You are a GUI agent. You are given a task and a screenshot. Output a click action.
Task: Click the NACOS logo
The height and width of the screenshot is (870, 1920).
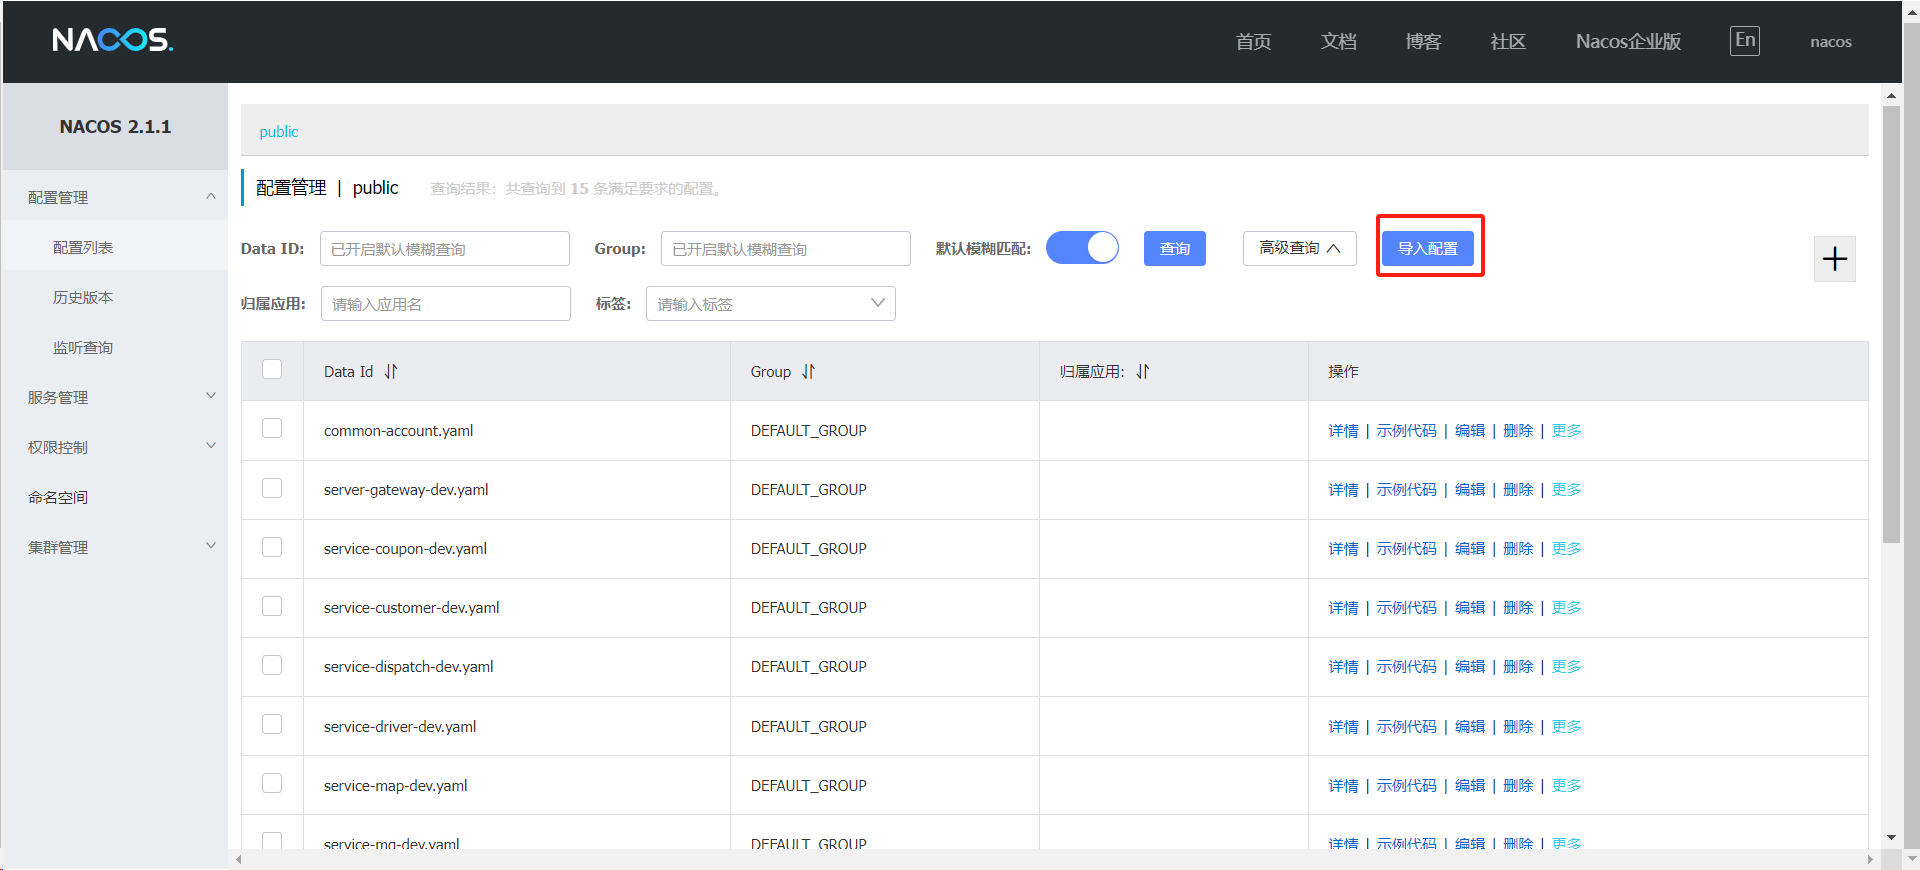[x=113, y=40]
